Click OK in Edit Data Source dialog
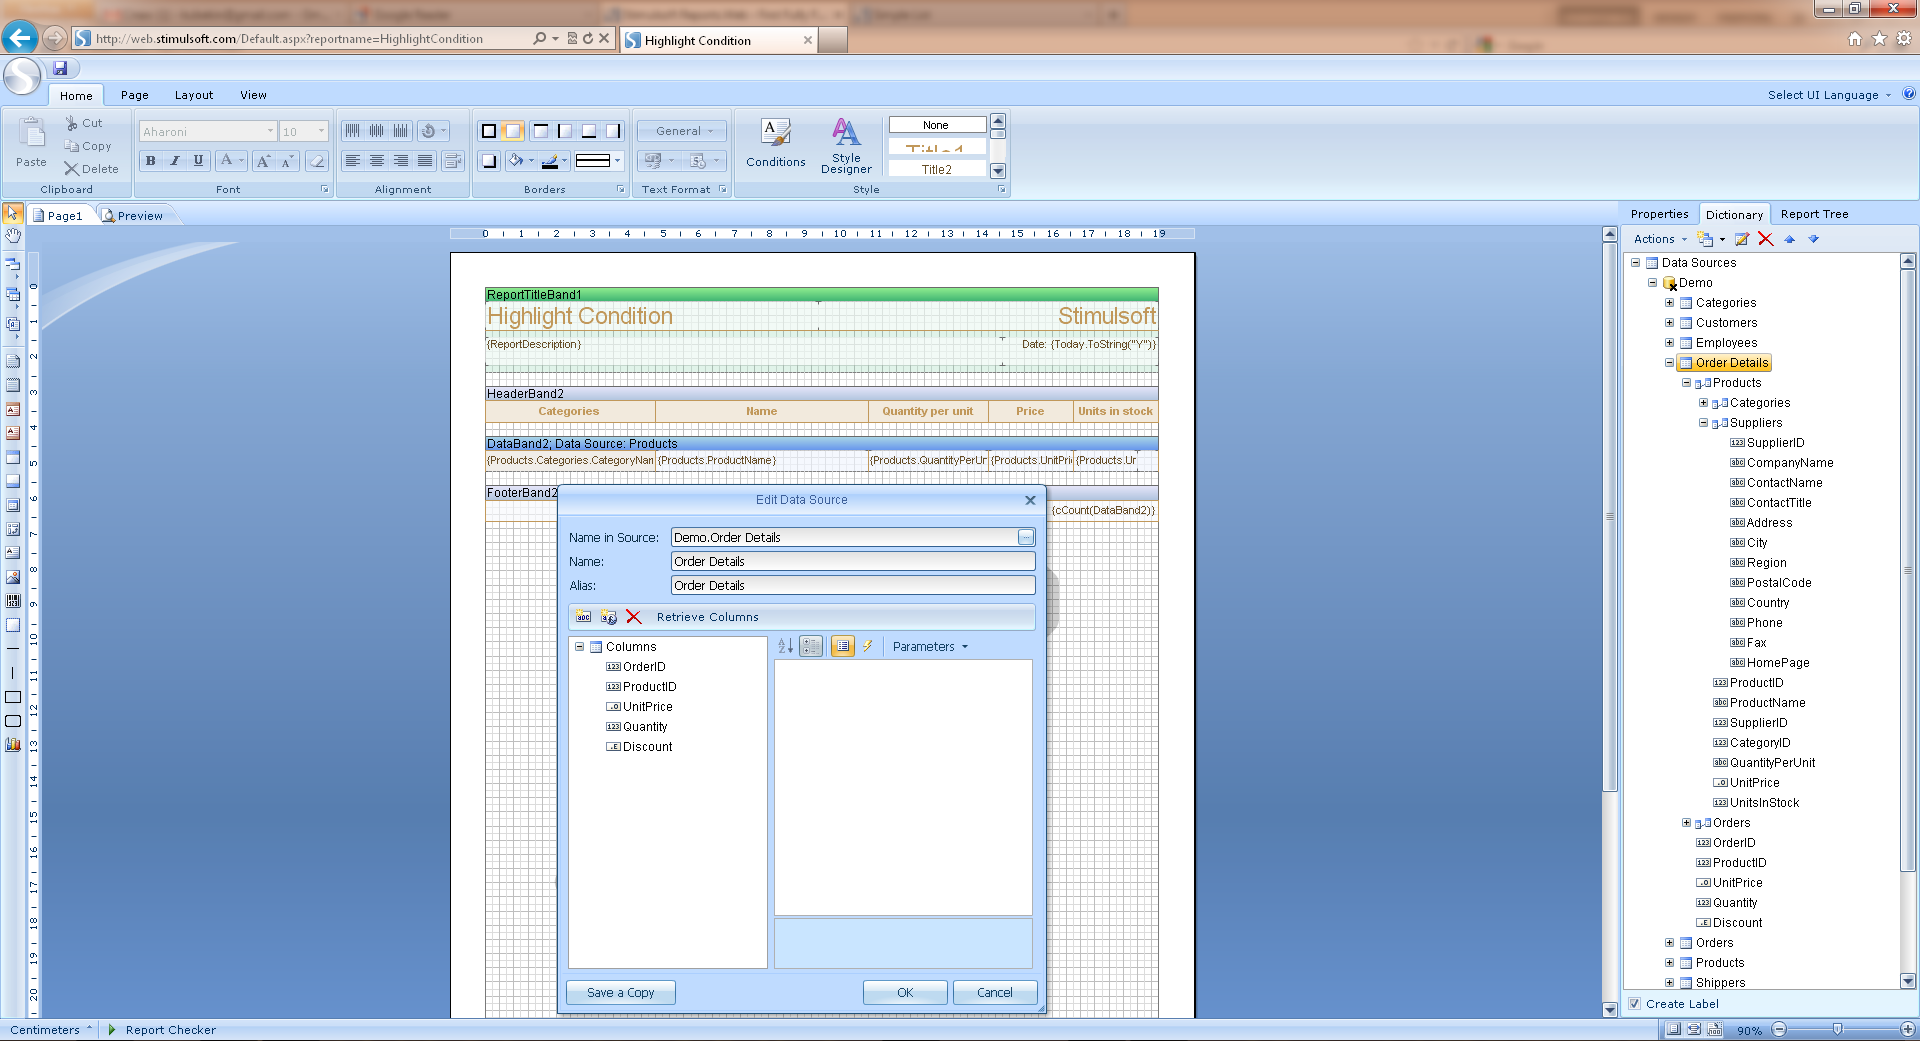 pos(905,993)
